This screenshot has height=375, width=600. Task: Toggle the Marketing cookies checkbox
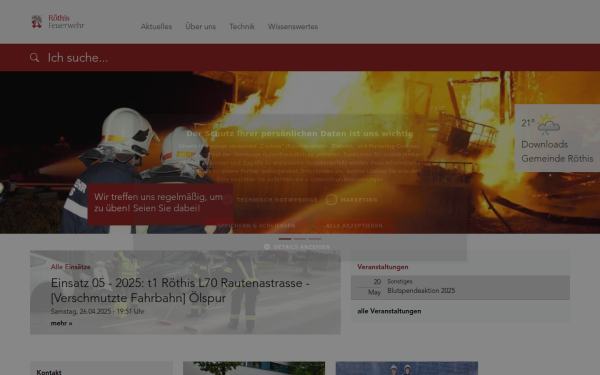coord(331,200)
